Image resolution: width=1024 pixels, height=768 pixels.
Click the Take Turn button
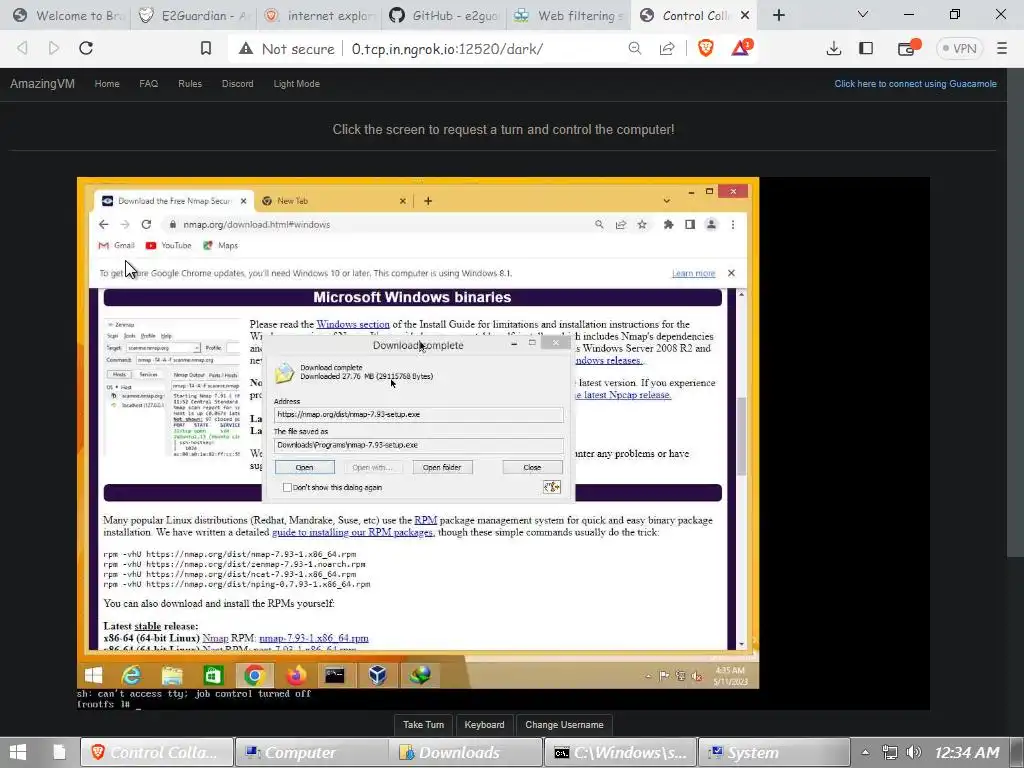(x=423, y=724)
